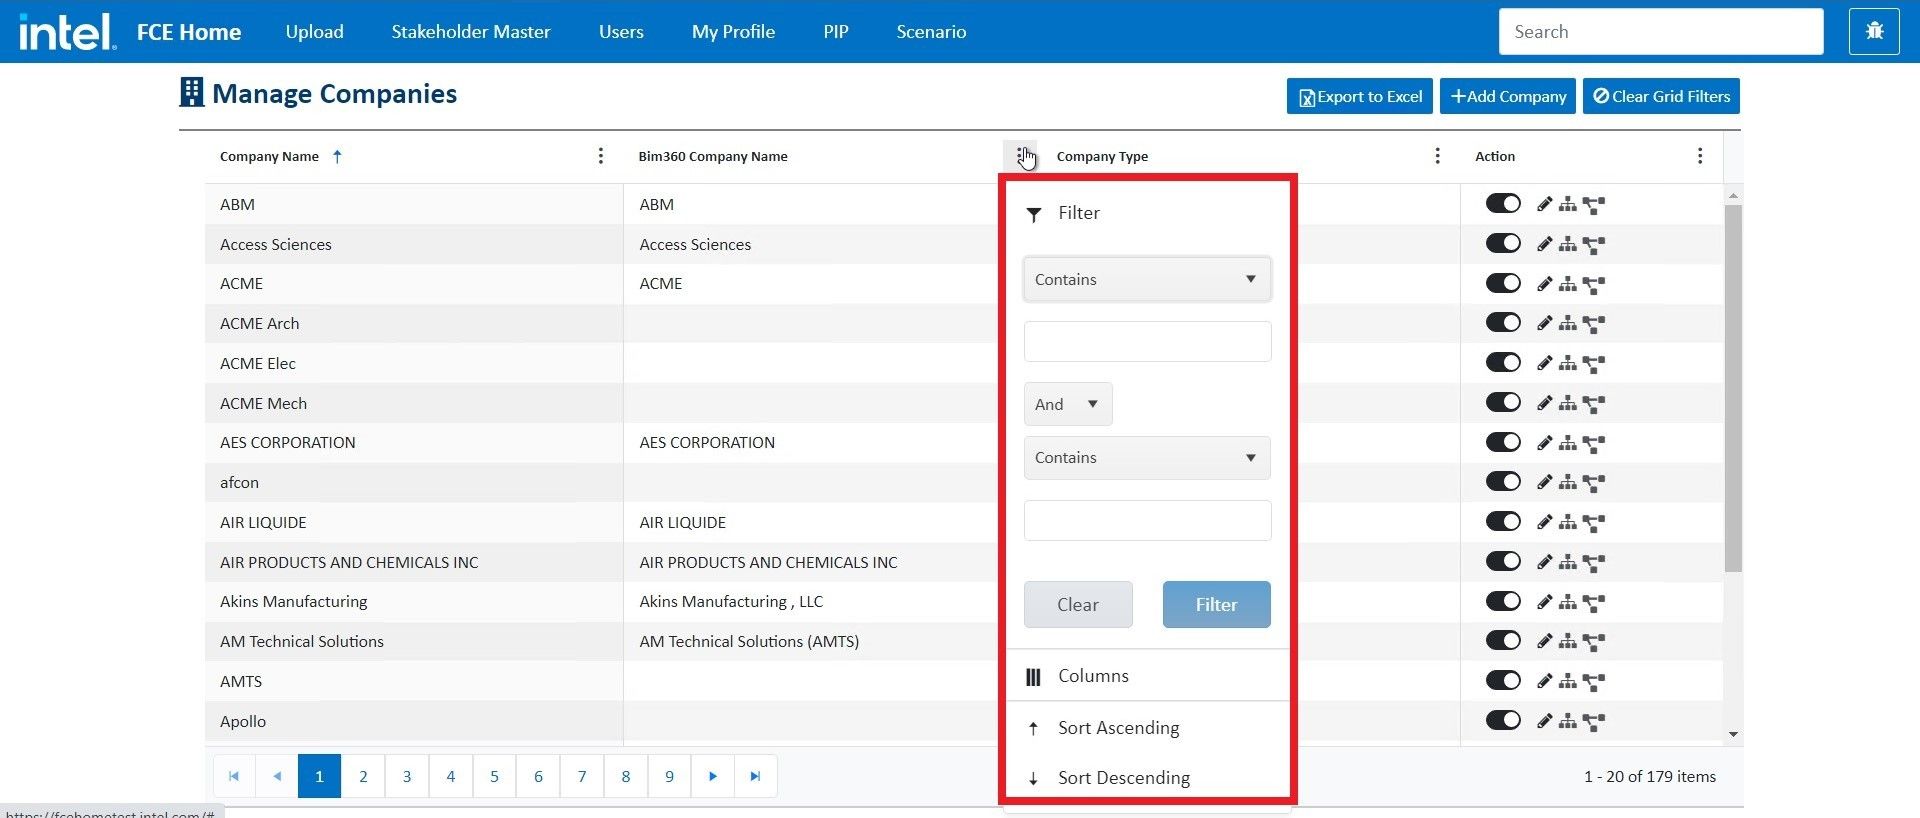1920x818 pixels.
Task: Click the hierarchy sitemap icon for Apollo
Action: coord(1567,721)
